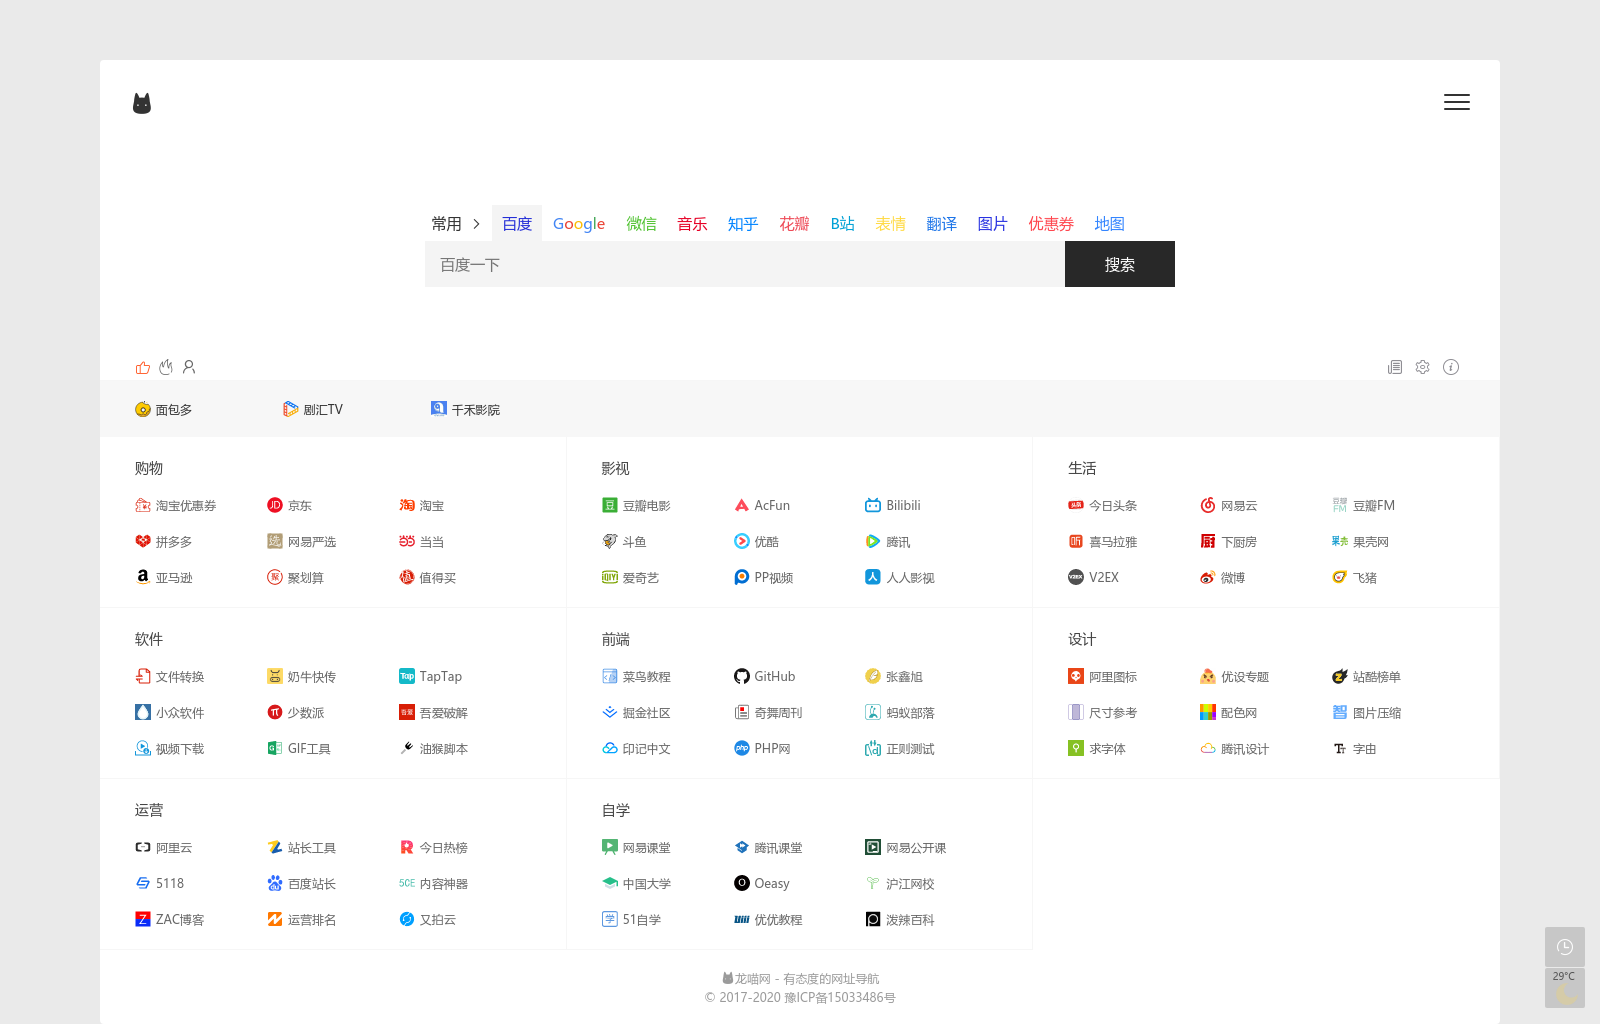Open the 今日头条 link

[x=1102, y=506]
